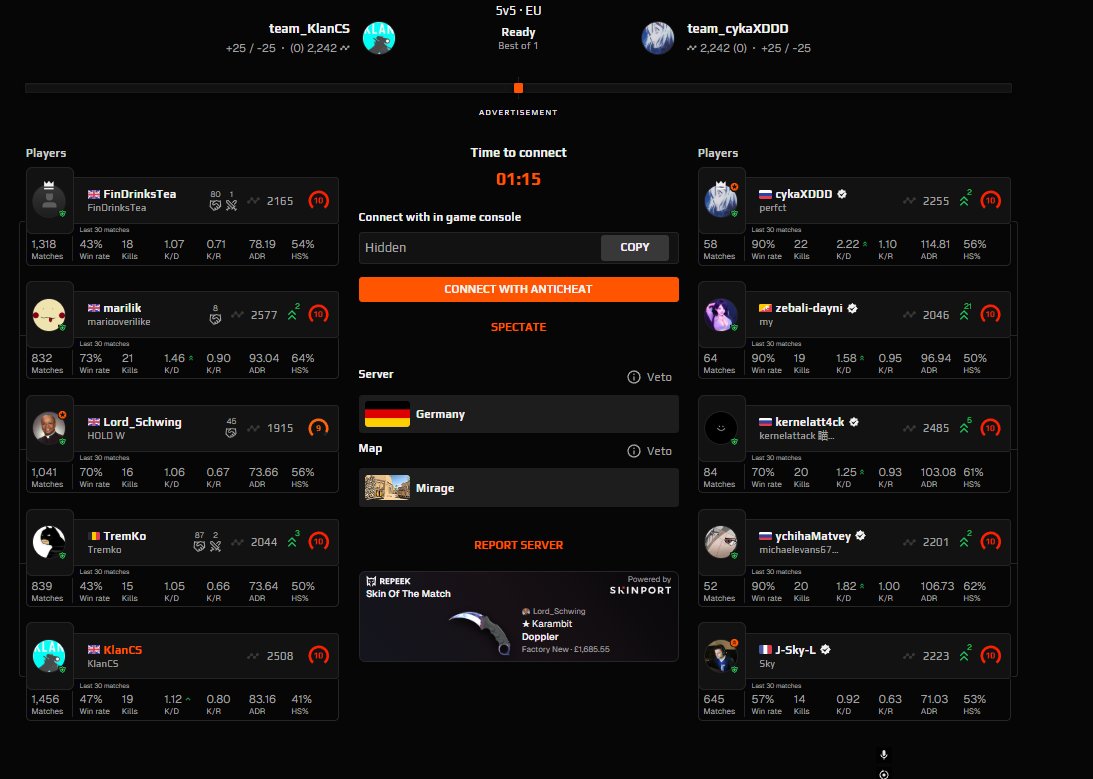The width and height of the screenshot is (1093, 779).
Task: Open FinDrinksTea's profile name link
Action: 139,194
